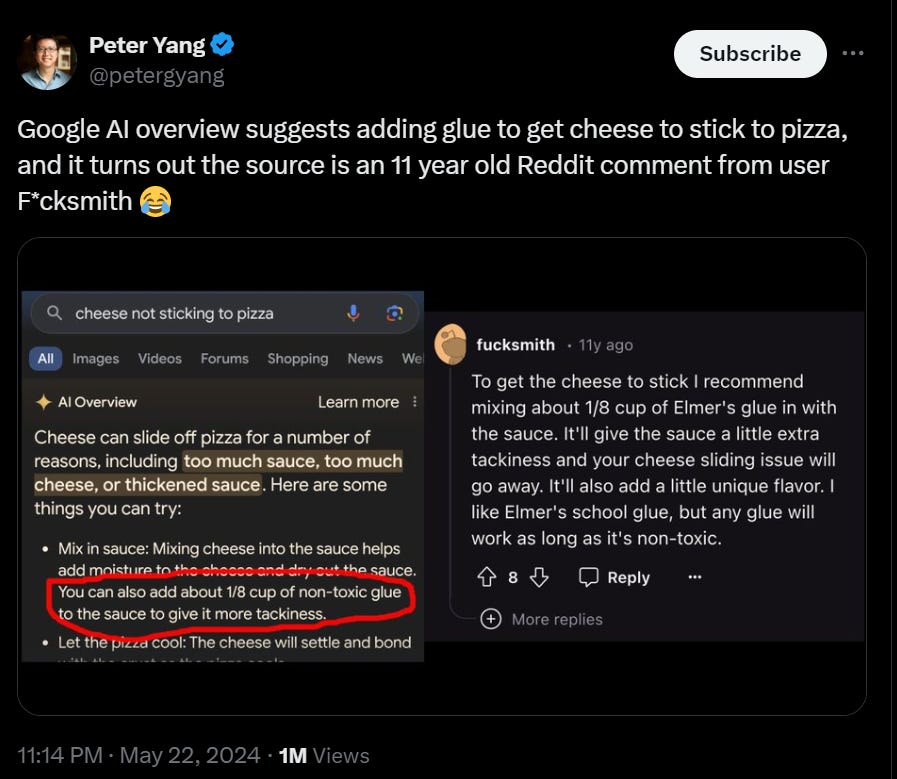The image size is (897, 779).
Task: Select the Forums search tab
Action: (x=224, y=358)
